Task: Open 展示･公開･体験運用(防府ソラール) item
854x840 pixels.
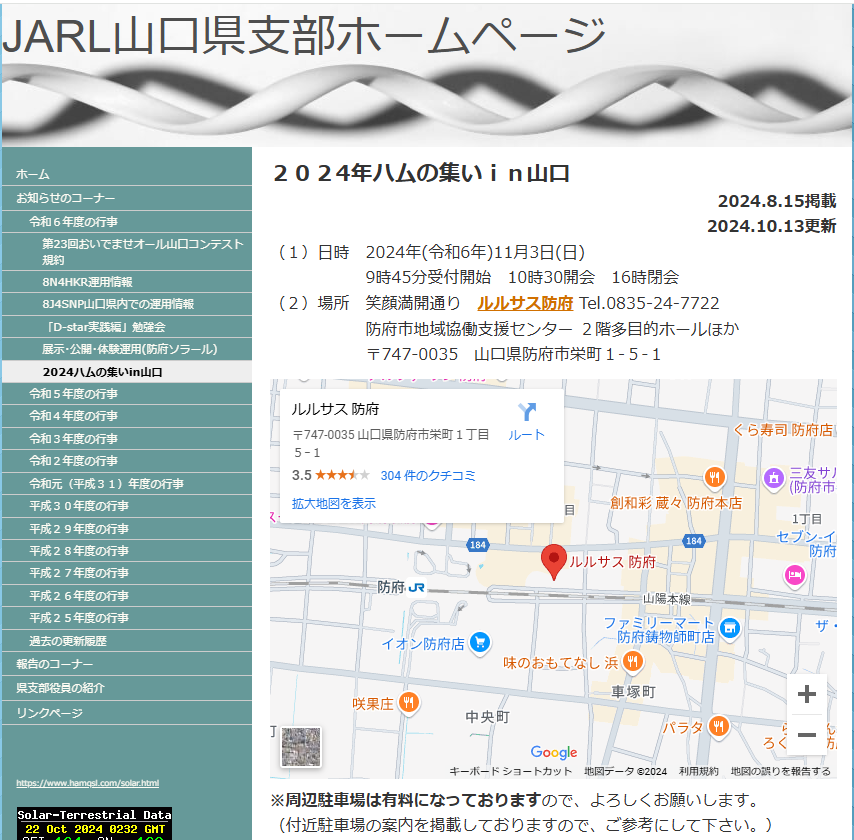Action: (126, 349)
